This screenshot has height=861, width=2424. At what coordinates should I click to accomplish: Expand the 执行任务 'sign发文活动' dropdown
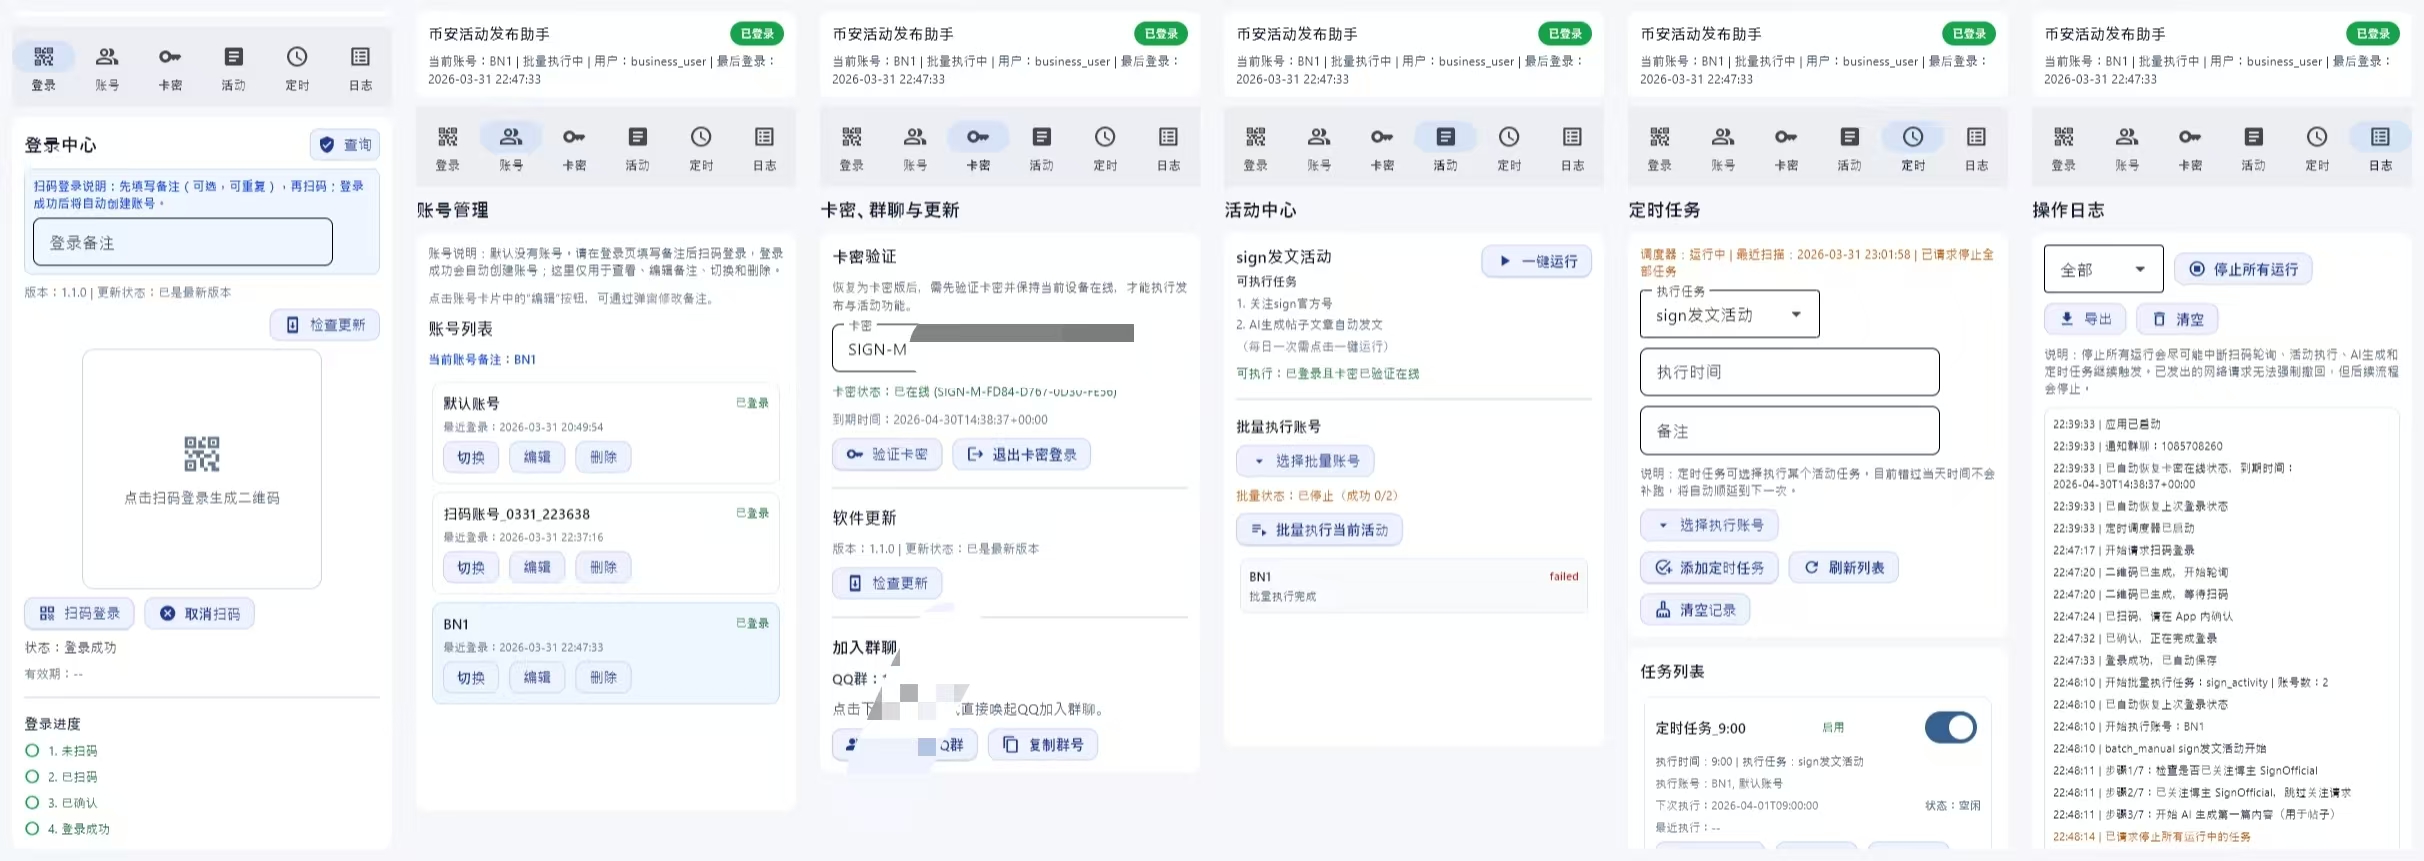point(1729,315)
